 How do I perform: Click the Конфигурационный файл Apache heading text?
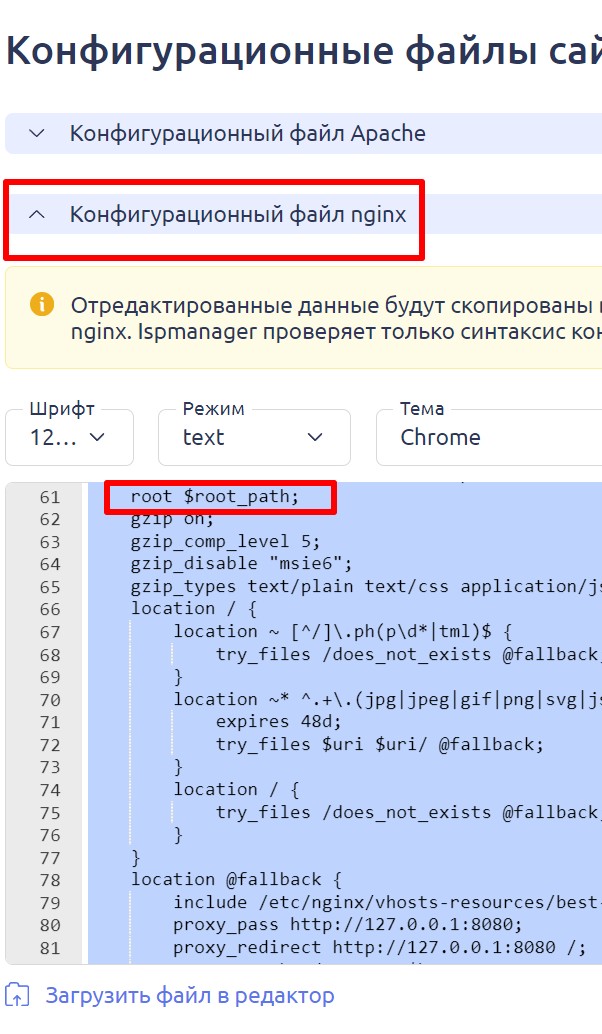pos(247,133)
